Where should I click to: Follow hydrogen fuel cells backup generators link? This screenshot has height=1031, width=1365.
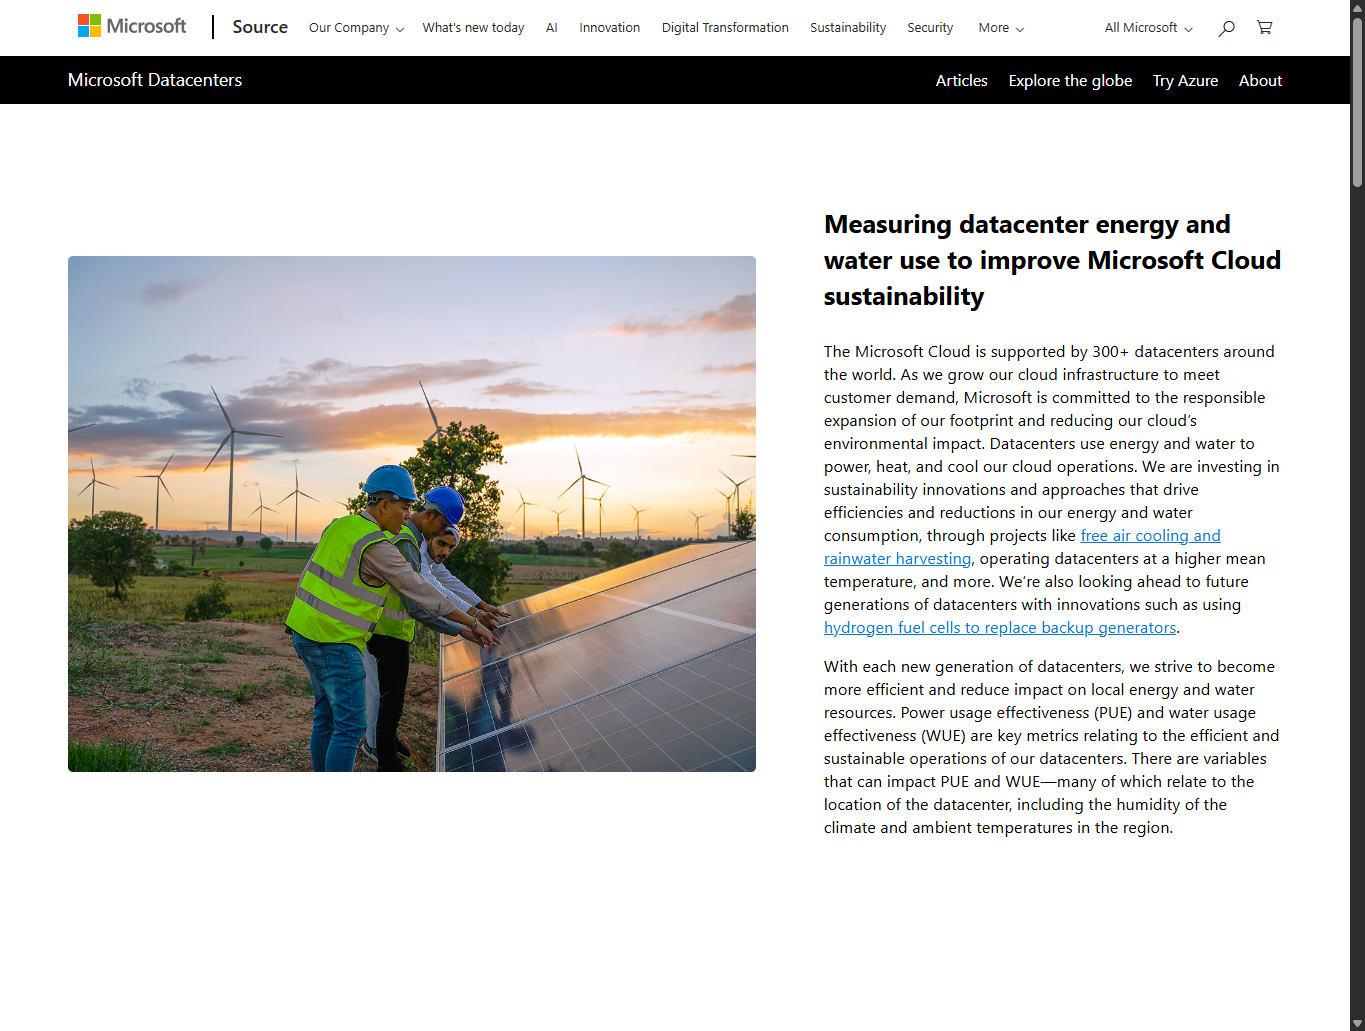click(x=1000, y=628)
